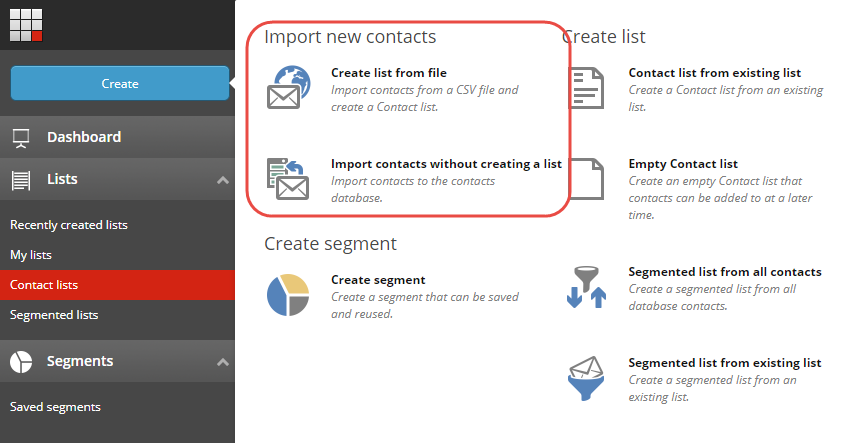Image resolution: width=847 pixels, height=443 pixels.
Task: Open Saved segments
Action: pyautogui.click(x=55, y=407)
